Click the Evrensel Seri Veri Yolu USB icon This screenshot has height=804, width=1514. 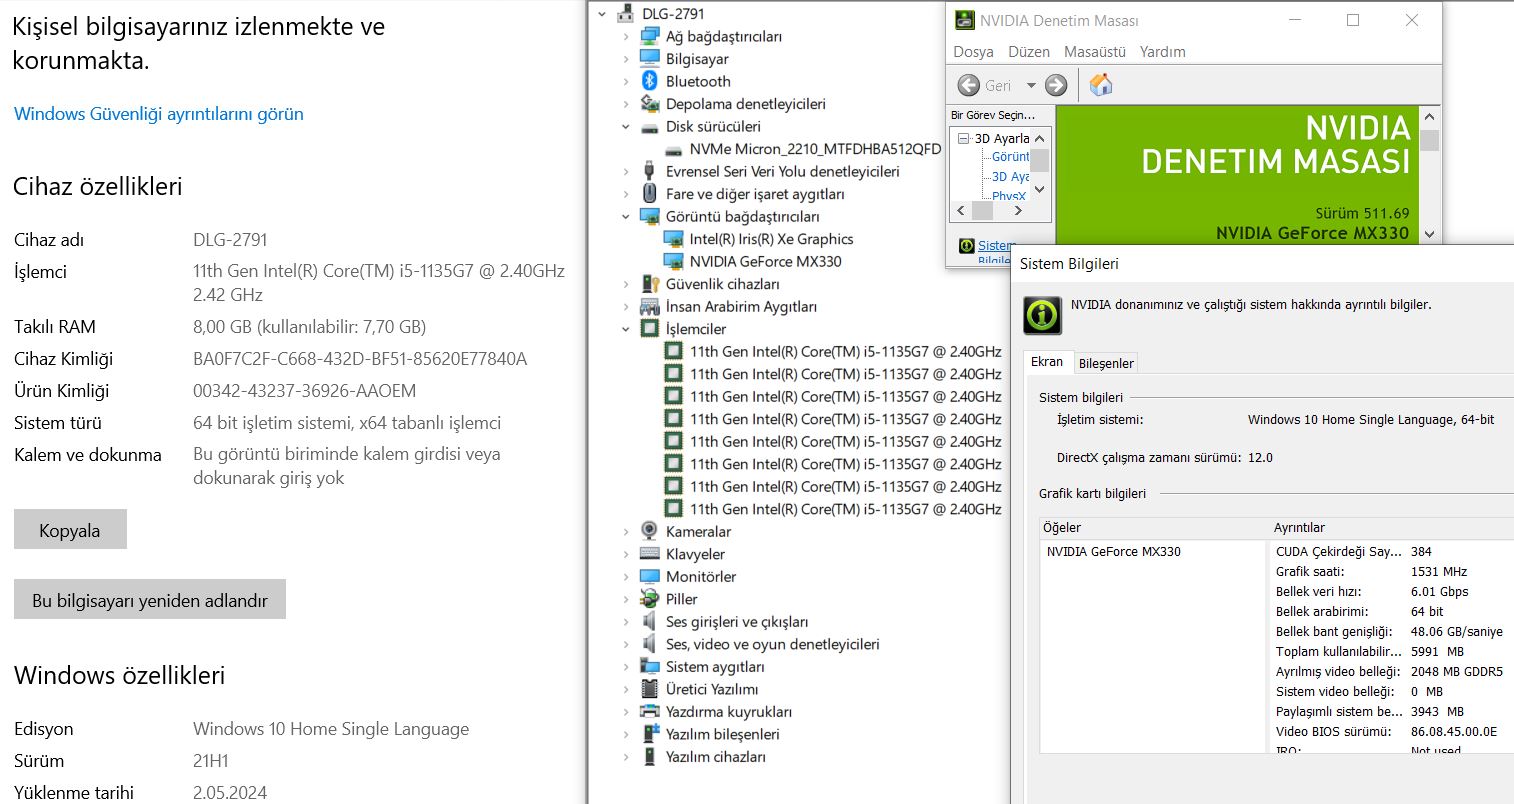pyautogui.click(x=650, y=171)
